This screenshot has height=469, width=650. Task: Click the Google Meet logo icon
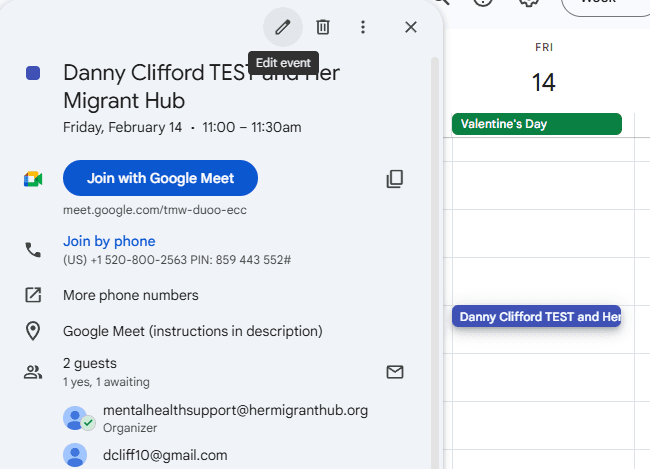coord(33,179)
